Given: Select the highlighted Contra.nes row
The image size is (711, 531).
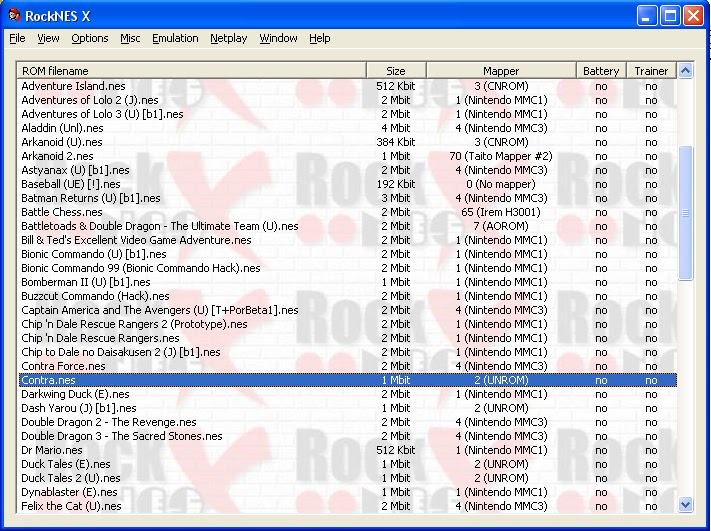Looking at the screenshot, I should [347, 380].
